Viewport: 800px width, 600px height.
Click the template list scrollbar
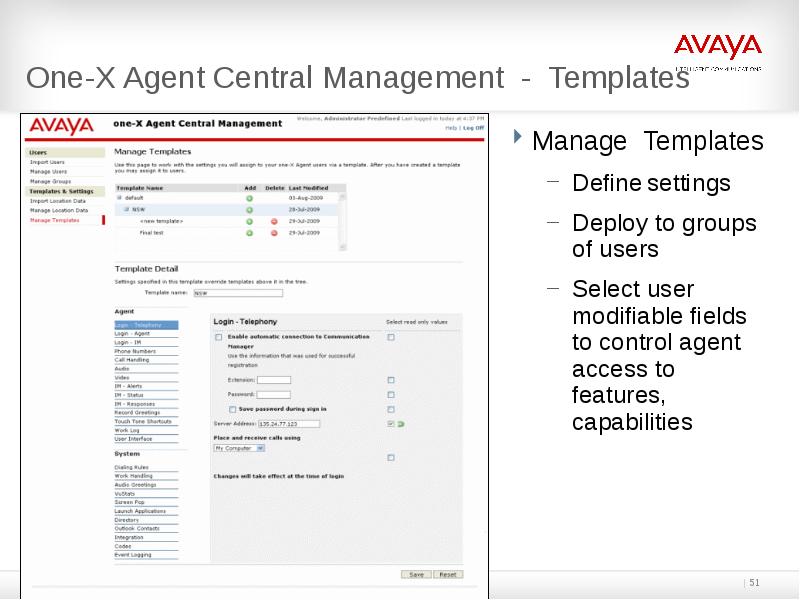340,220
